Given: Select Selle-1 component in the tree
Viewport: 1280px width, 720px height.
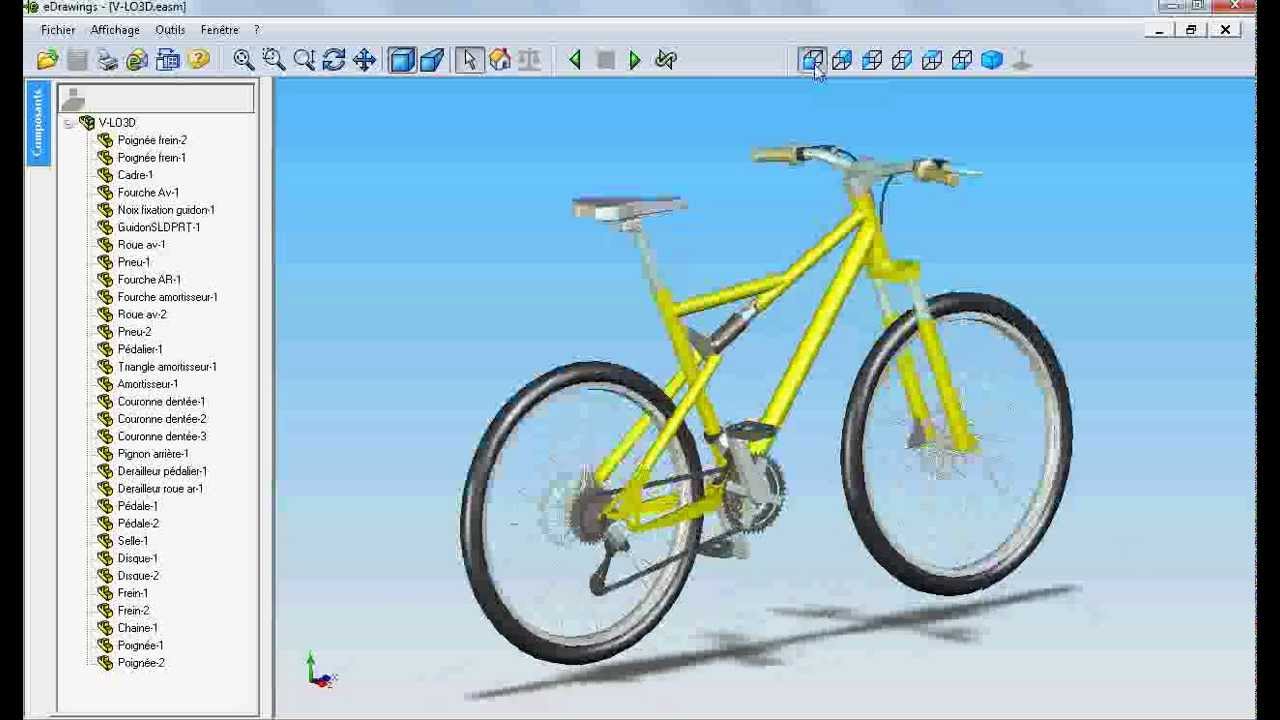Looking at the screenshot, I should [132, 541].
